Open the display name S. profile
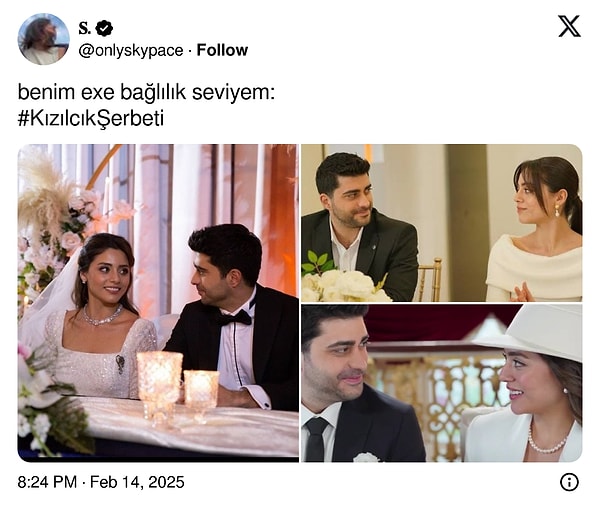The height and width of the screenshot is (512, 600). pyautogui.click(x=85, y=28)
